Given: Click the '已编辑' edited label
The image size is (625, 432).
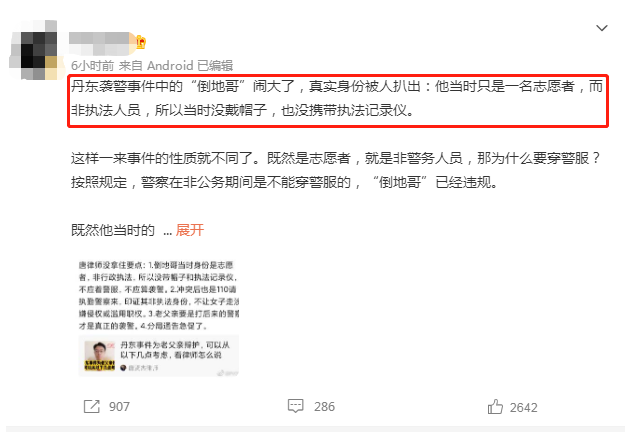Looking at the screenshot, I should point(215,65).
